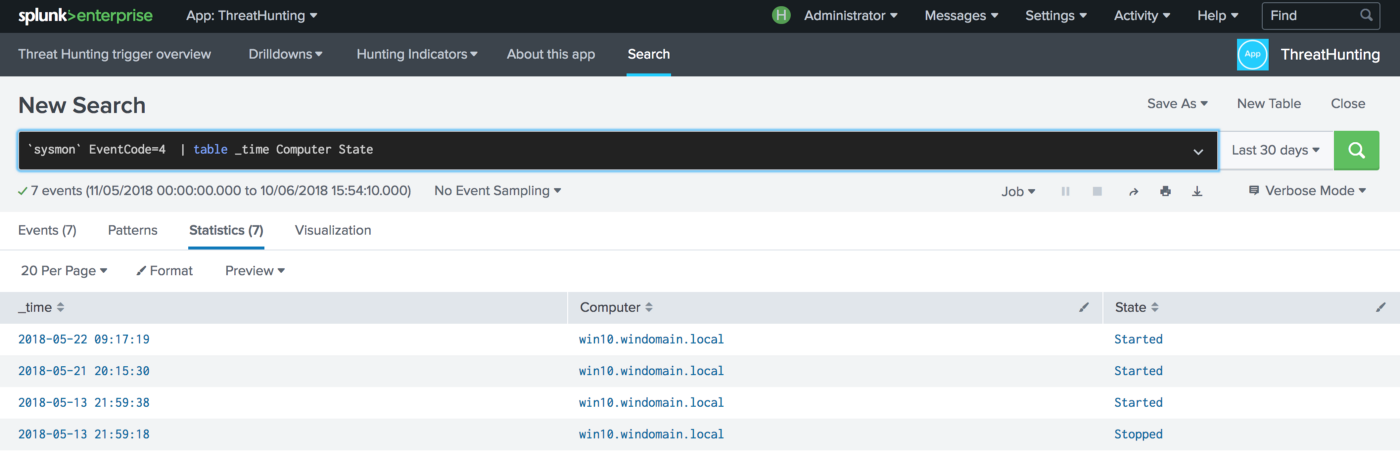The height and width of the screenshot is (454, 1400).
Task: Click win10.windomain.local in 09:17:19 row
Action: (651, 339)
